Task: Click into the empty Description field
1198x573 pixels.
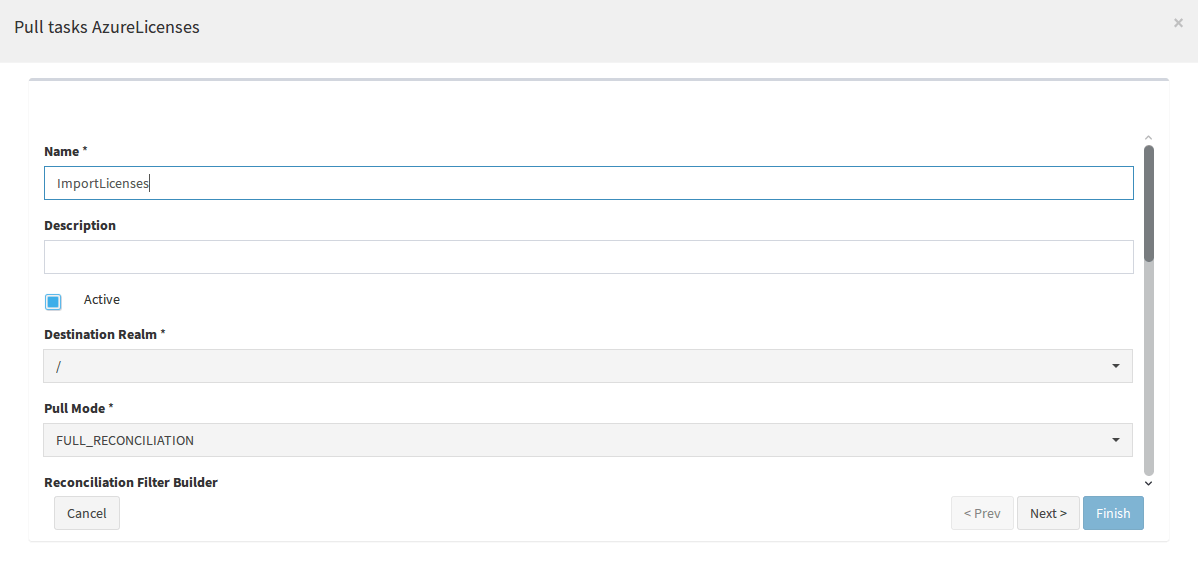Action: coord(588,257)
